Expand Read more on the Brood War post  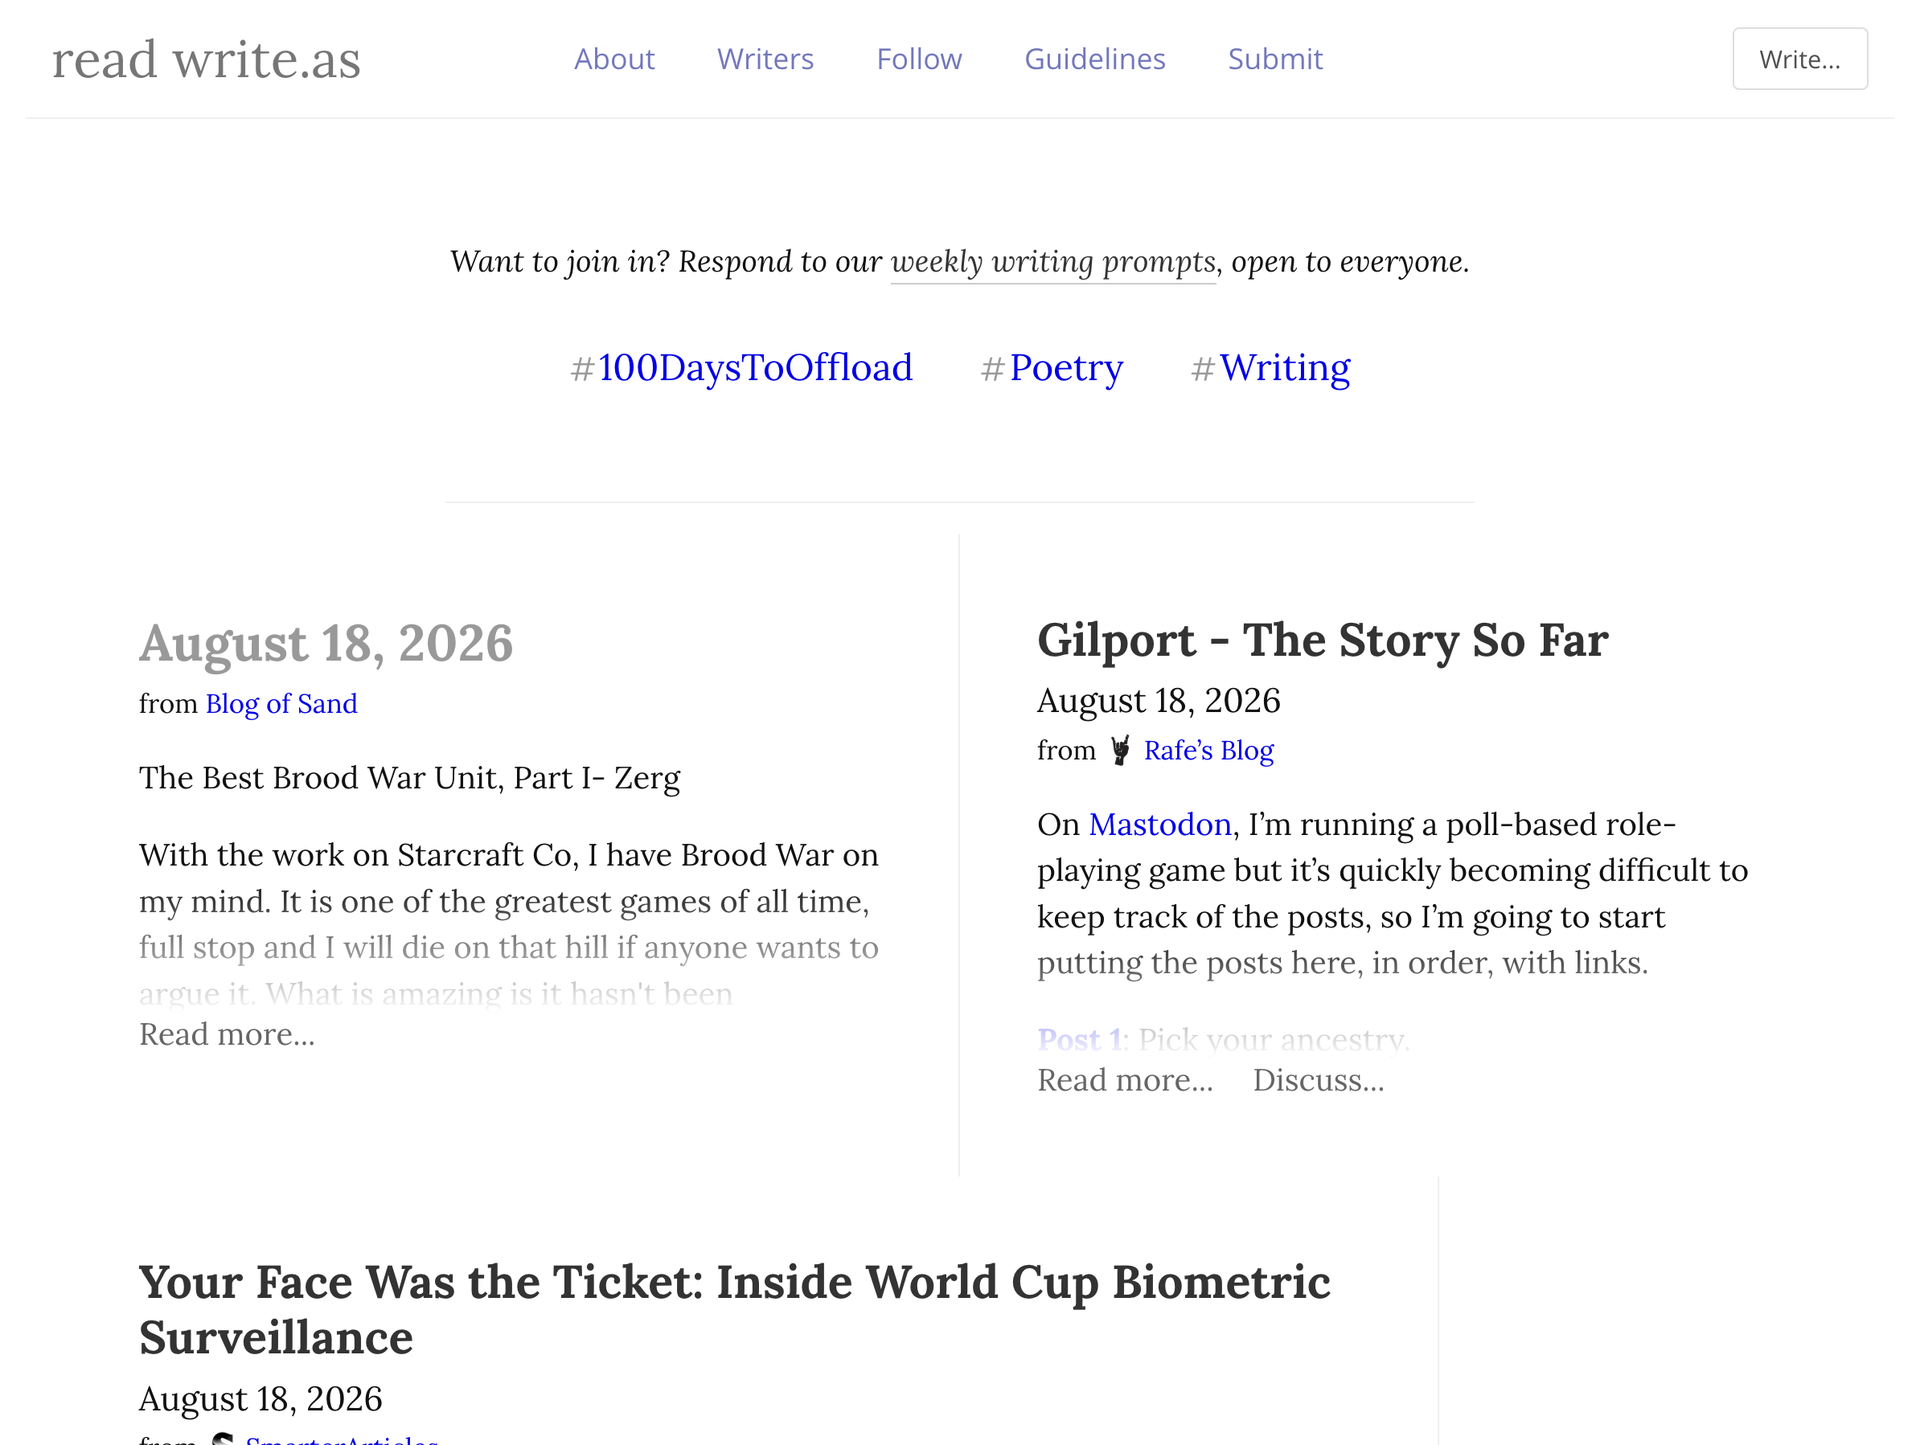tap(227, 1034)
